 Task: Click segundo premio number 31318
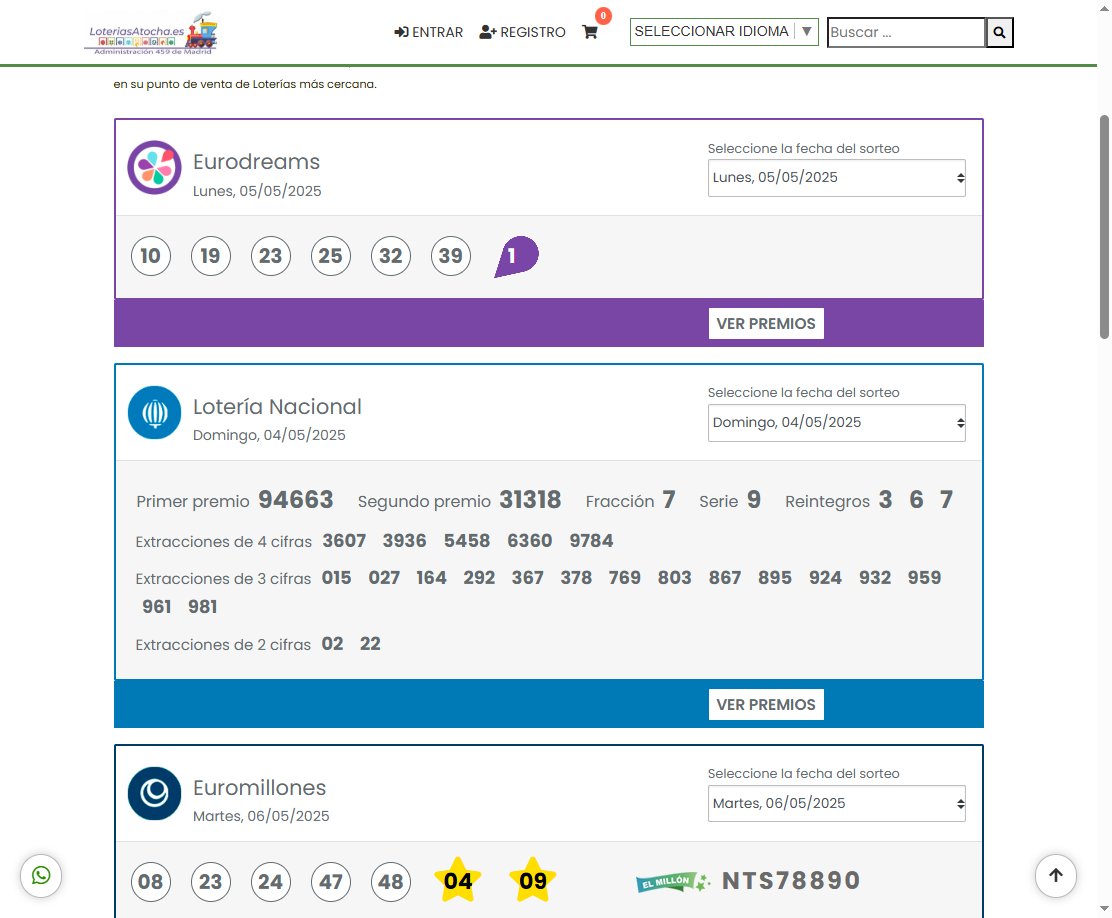[x=530, y=500]
